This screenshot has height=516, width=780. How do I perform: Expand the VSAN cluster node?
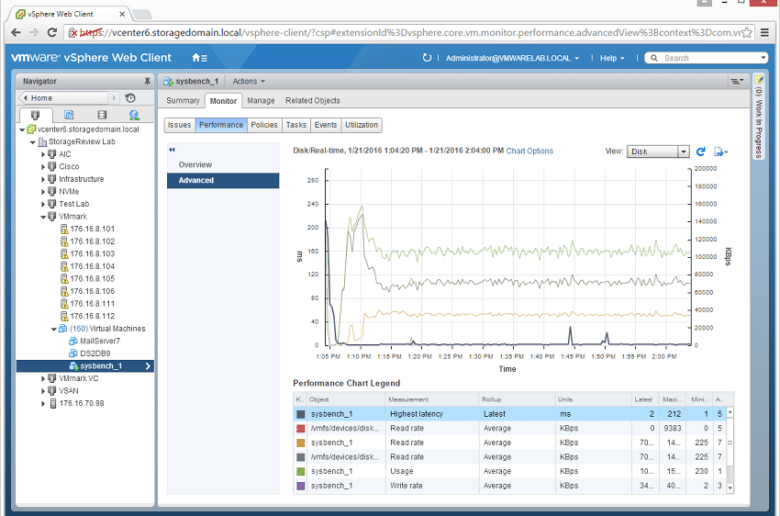(x=43, y=391)
